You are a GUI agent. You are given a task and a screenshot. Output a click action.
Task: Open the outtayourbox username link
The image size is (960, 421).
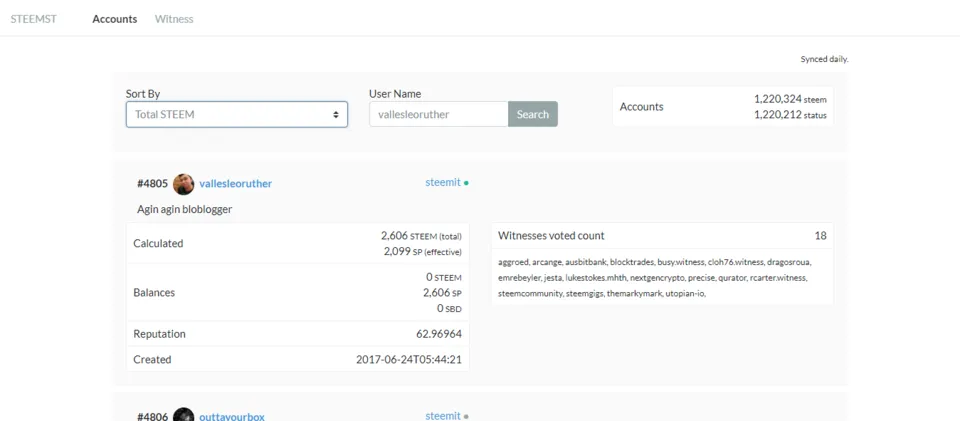(x=232, y=417)
